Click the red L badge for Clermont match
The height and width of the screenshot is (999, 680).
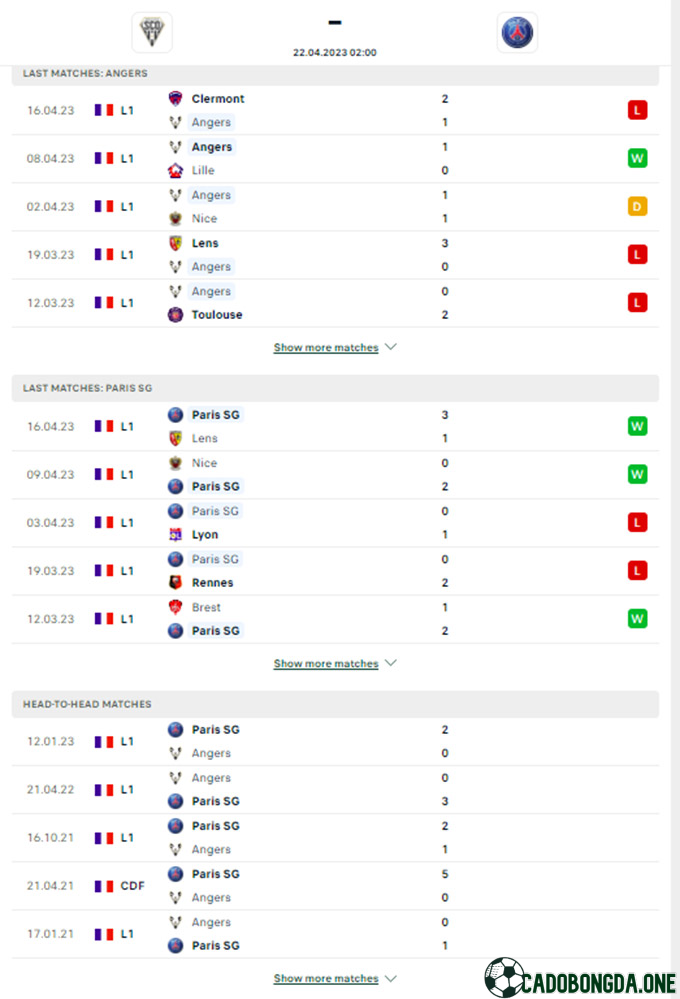point(637,110)
